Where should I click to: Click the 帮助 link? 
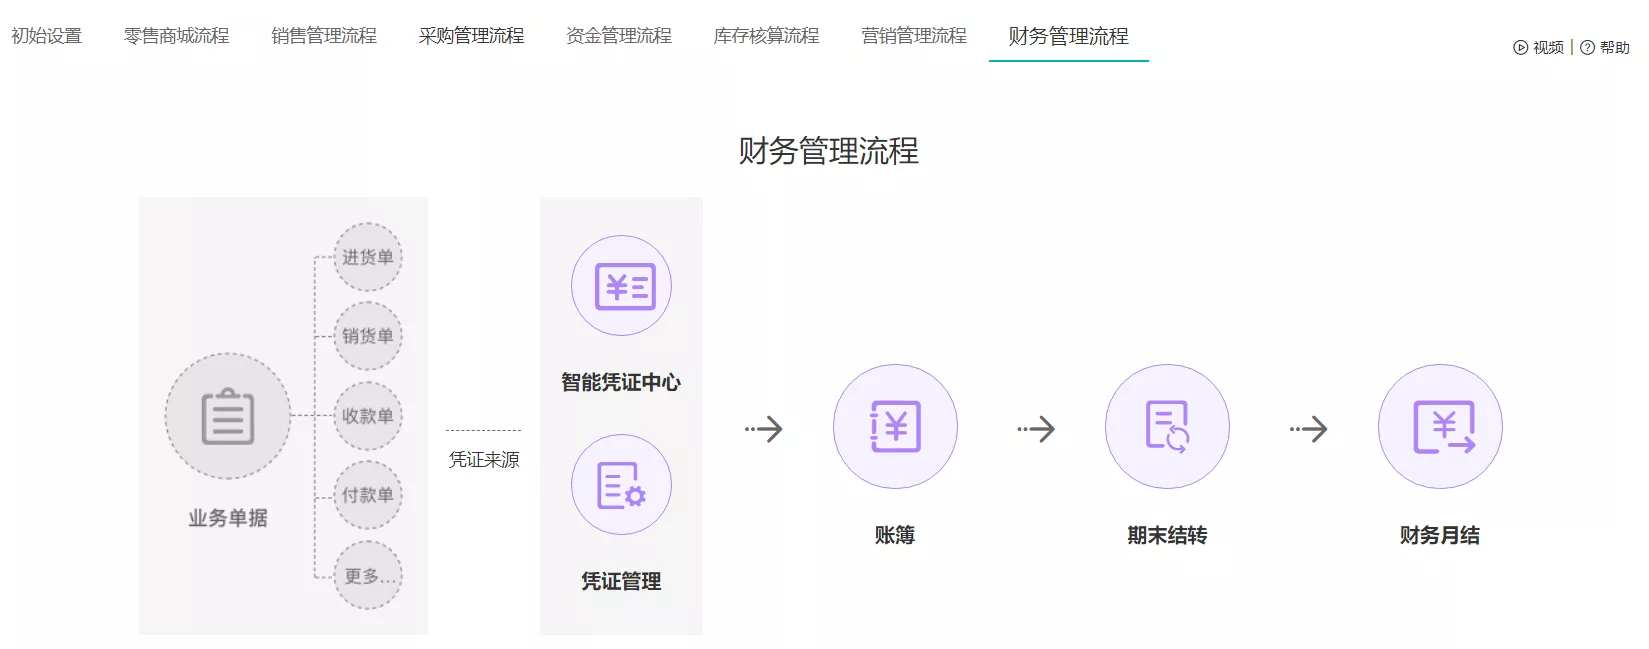pos(1615,47)
